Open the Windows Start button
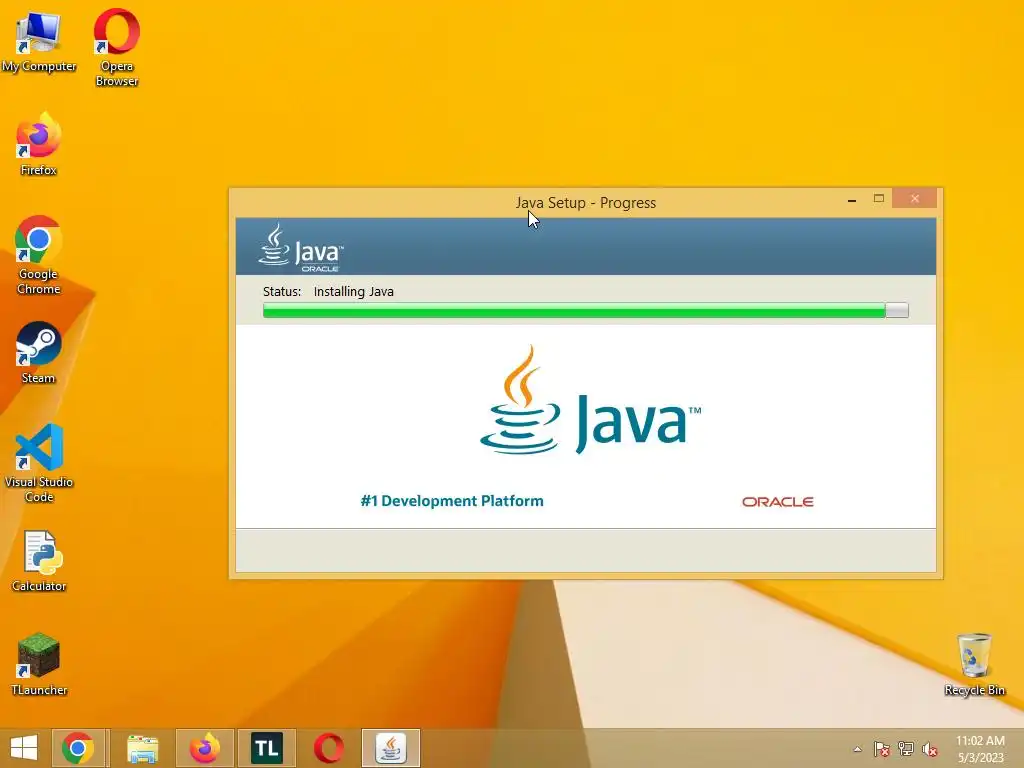The image size is (1024, 768). [24, 748]
